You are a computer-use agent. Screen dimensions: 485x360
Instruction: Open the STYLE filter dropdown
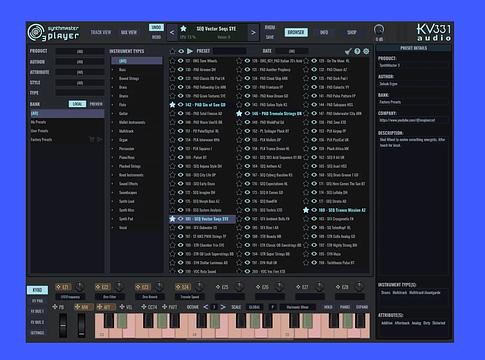[80, 83]
